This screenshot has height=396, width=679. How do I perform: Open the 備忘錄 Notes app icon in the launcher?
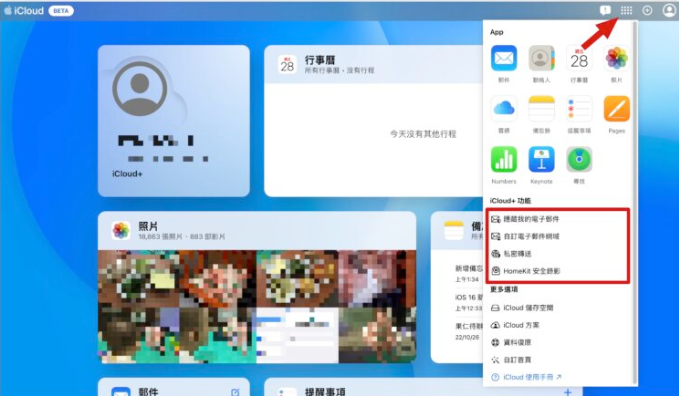tap(541, 109)
